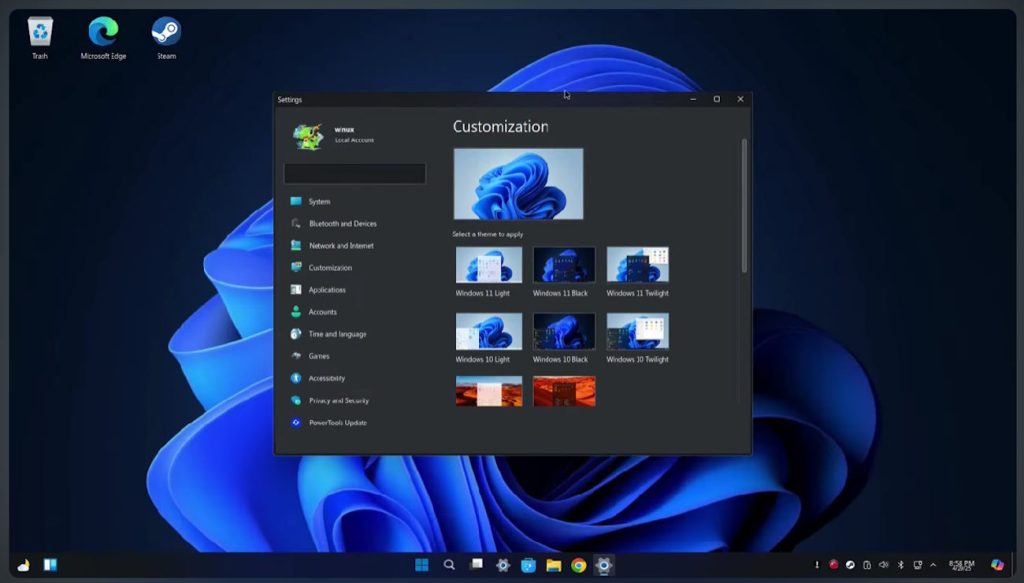Apply the Windows 11 Light theme
1024x583 pixels.
pos(488,264)
